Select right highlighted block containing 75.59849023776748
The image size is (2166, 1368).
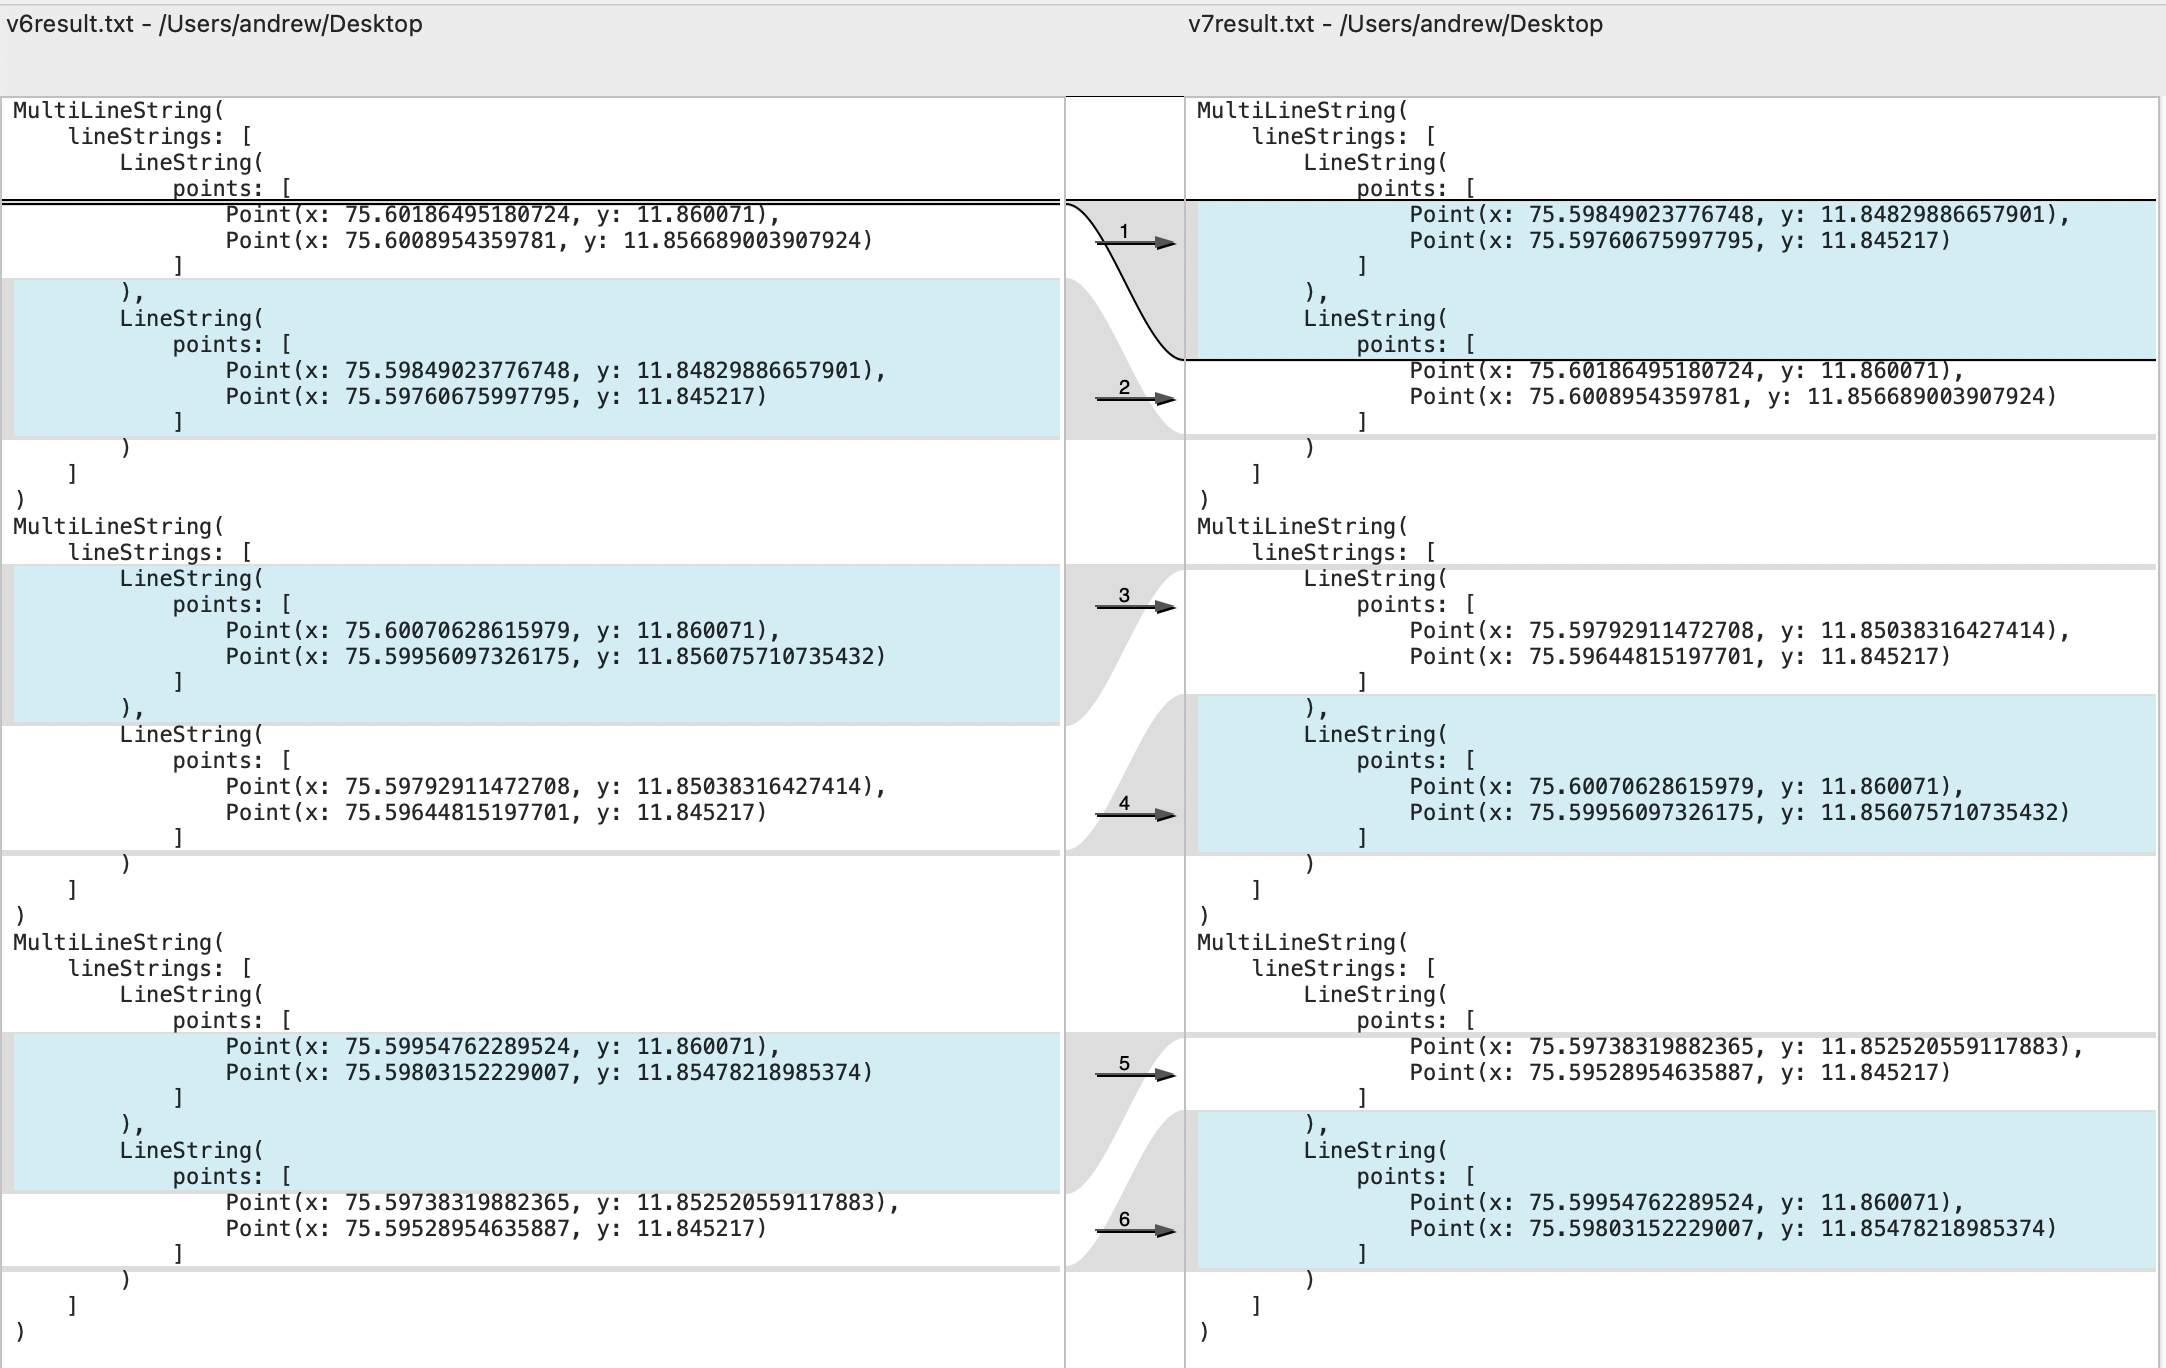[1675, 279]
